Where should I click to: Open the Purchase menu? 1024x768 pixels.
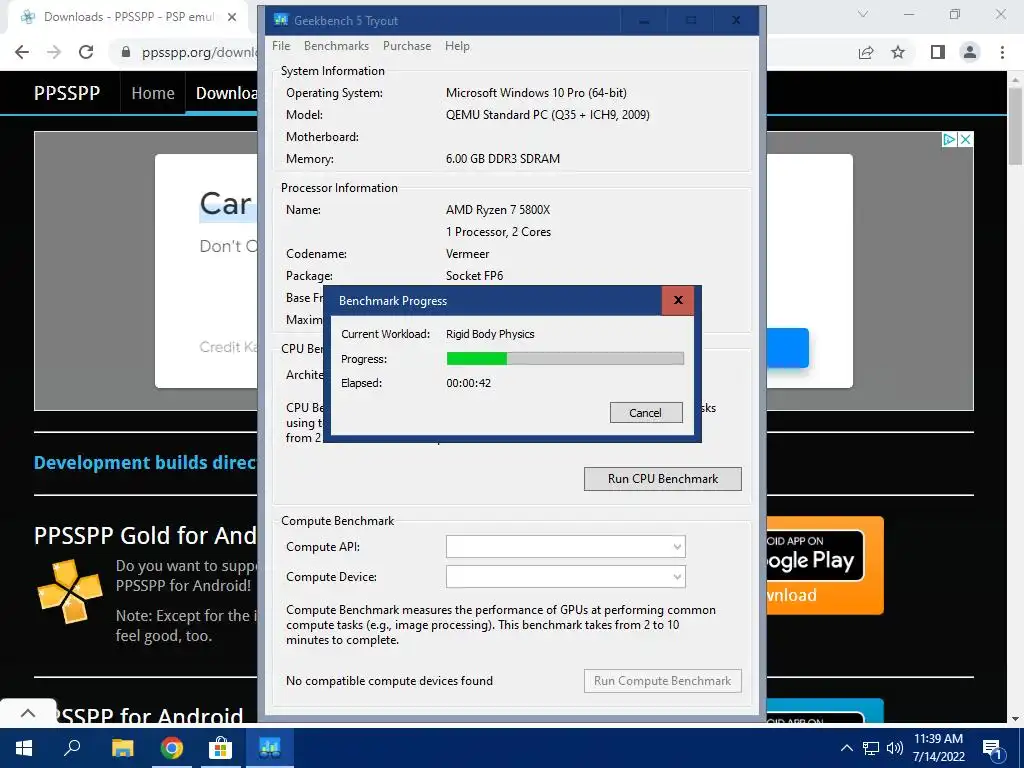[407, 46]
